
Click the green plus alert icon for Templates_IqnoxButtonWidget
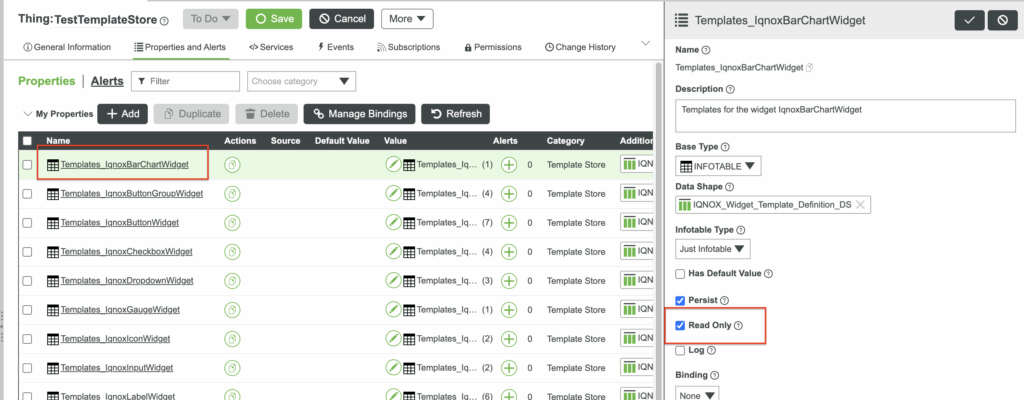tap(509, 222)
